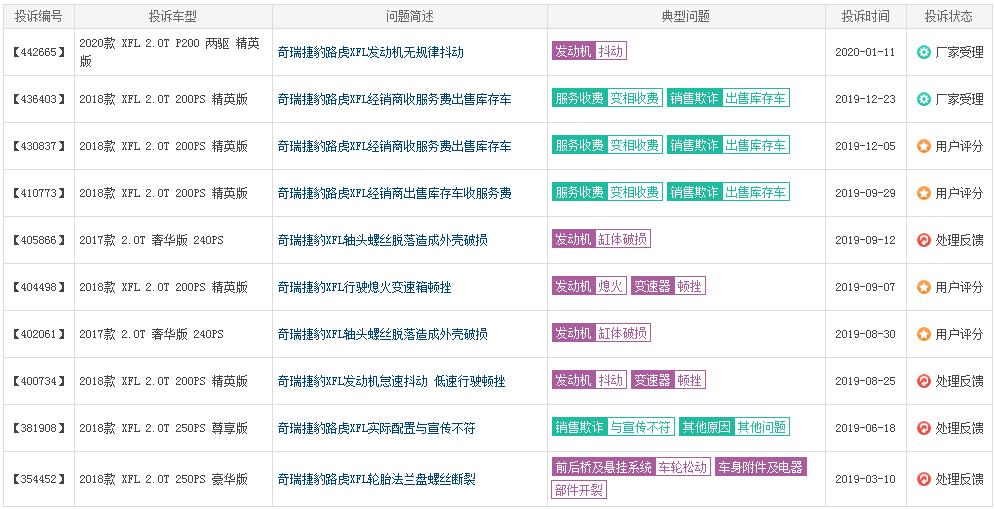Select complaint number 【405866】
The width and height of the screenshot is (995, 509).
point(39,240)
